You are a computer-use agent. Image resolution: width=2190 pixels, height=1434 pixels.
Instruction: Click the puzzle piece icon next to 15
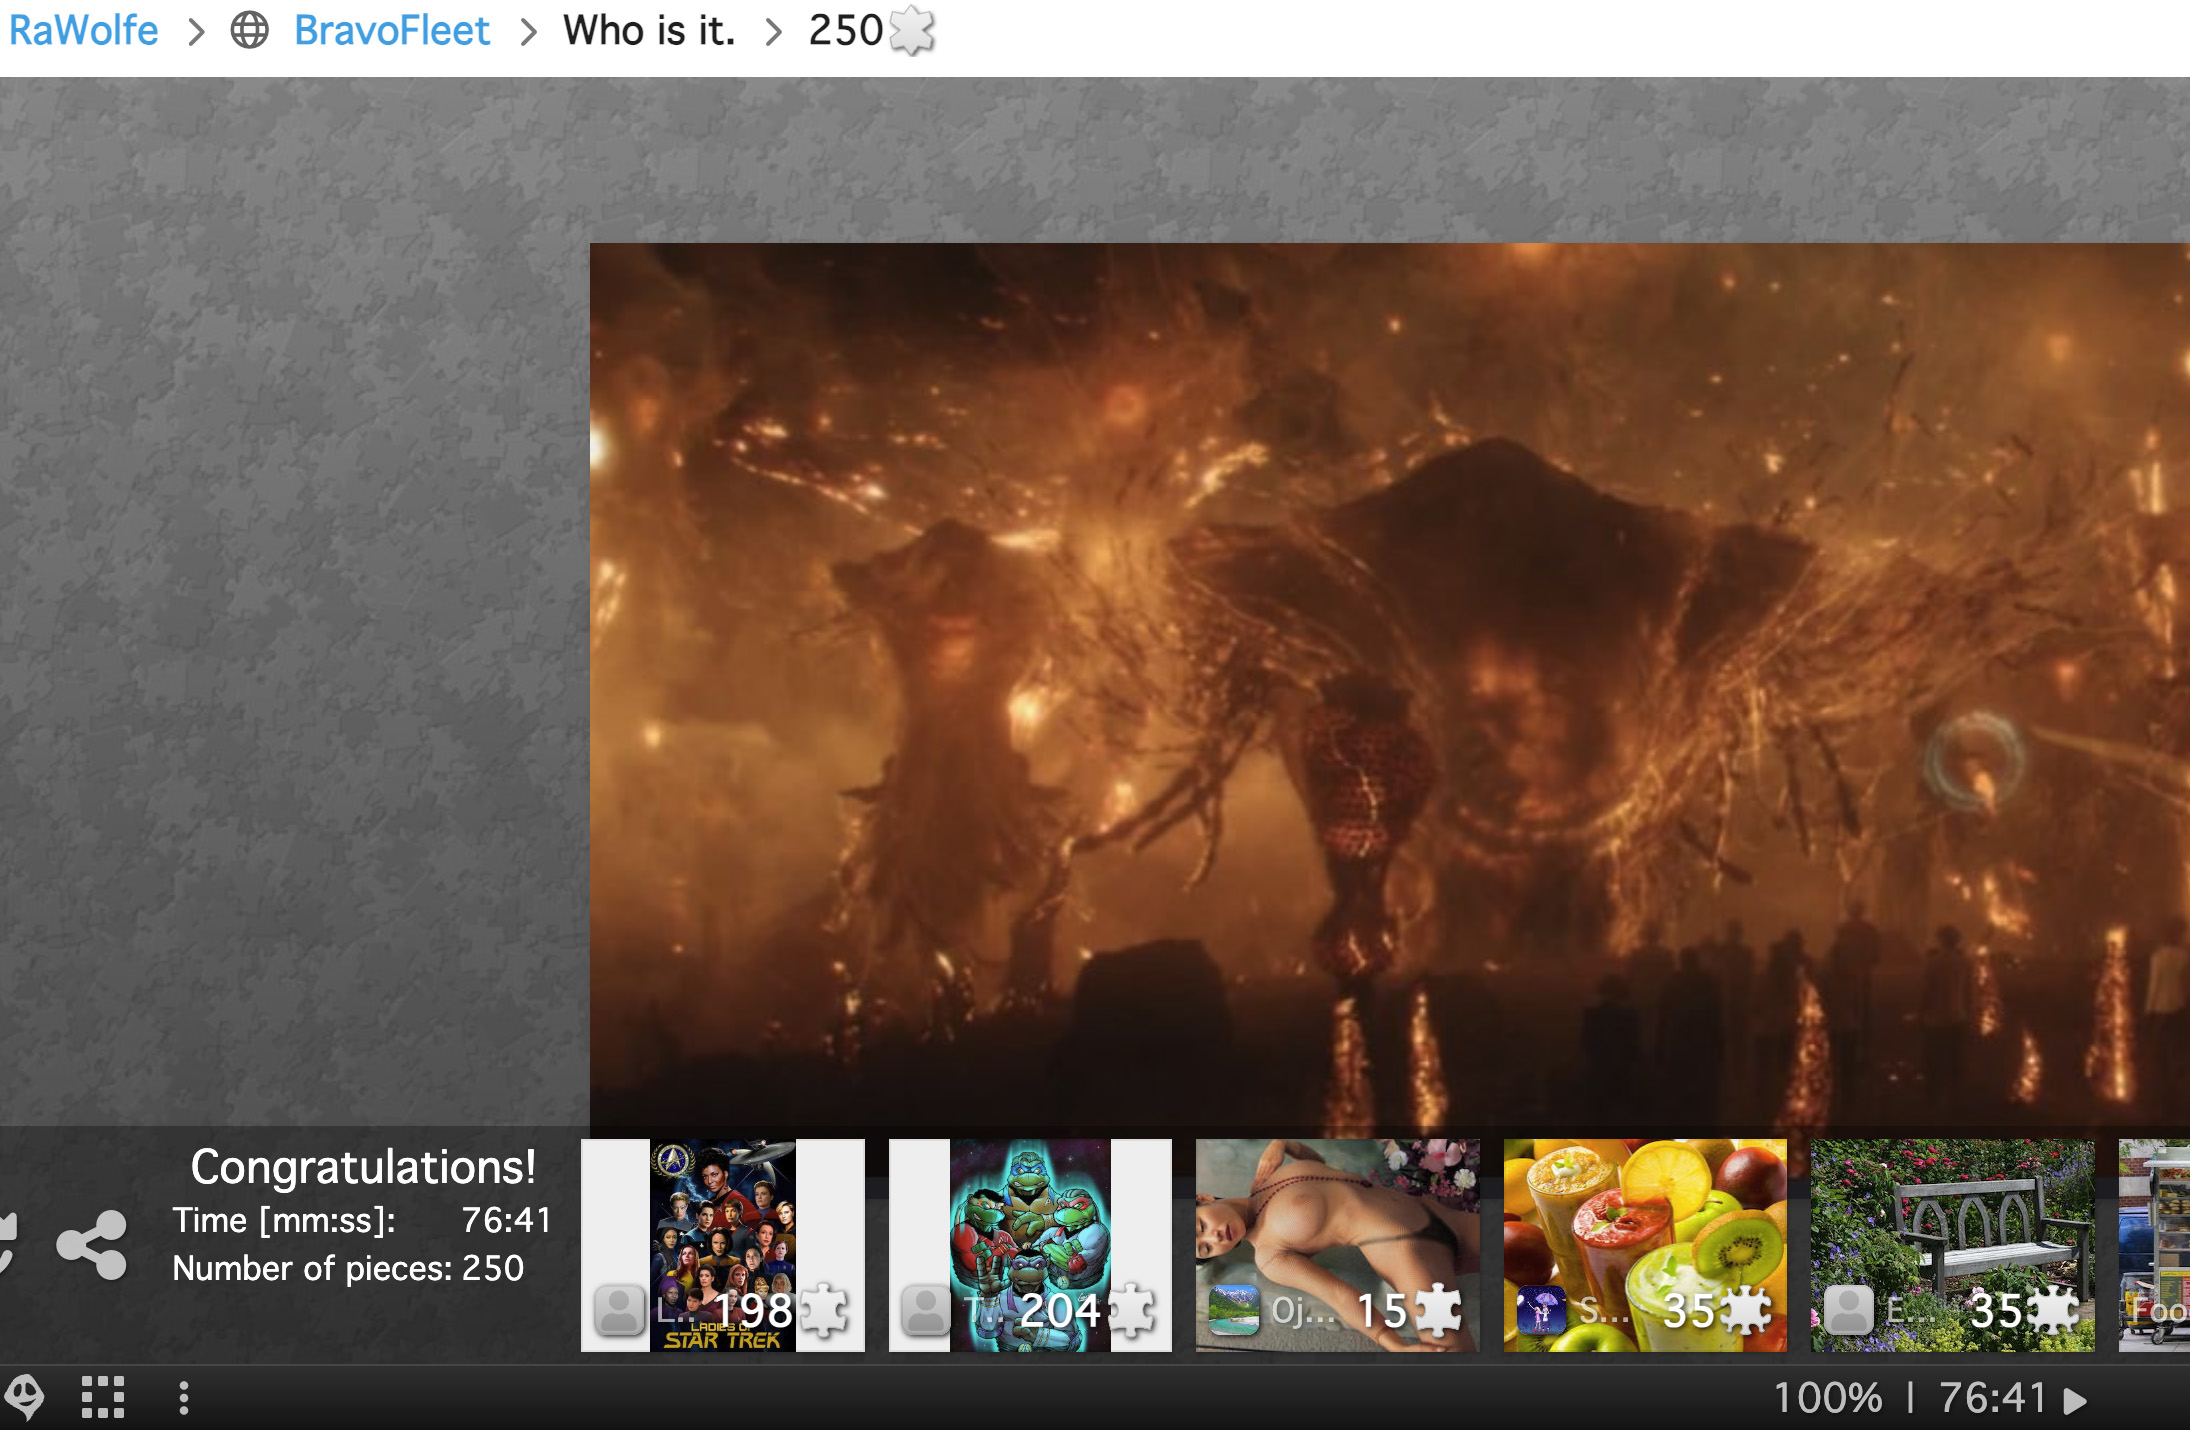[x=1438, y=1310]
